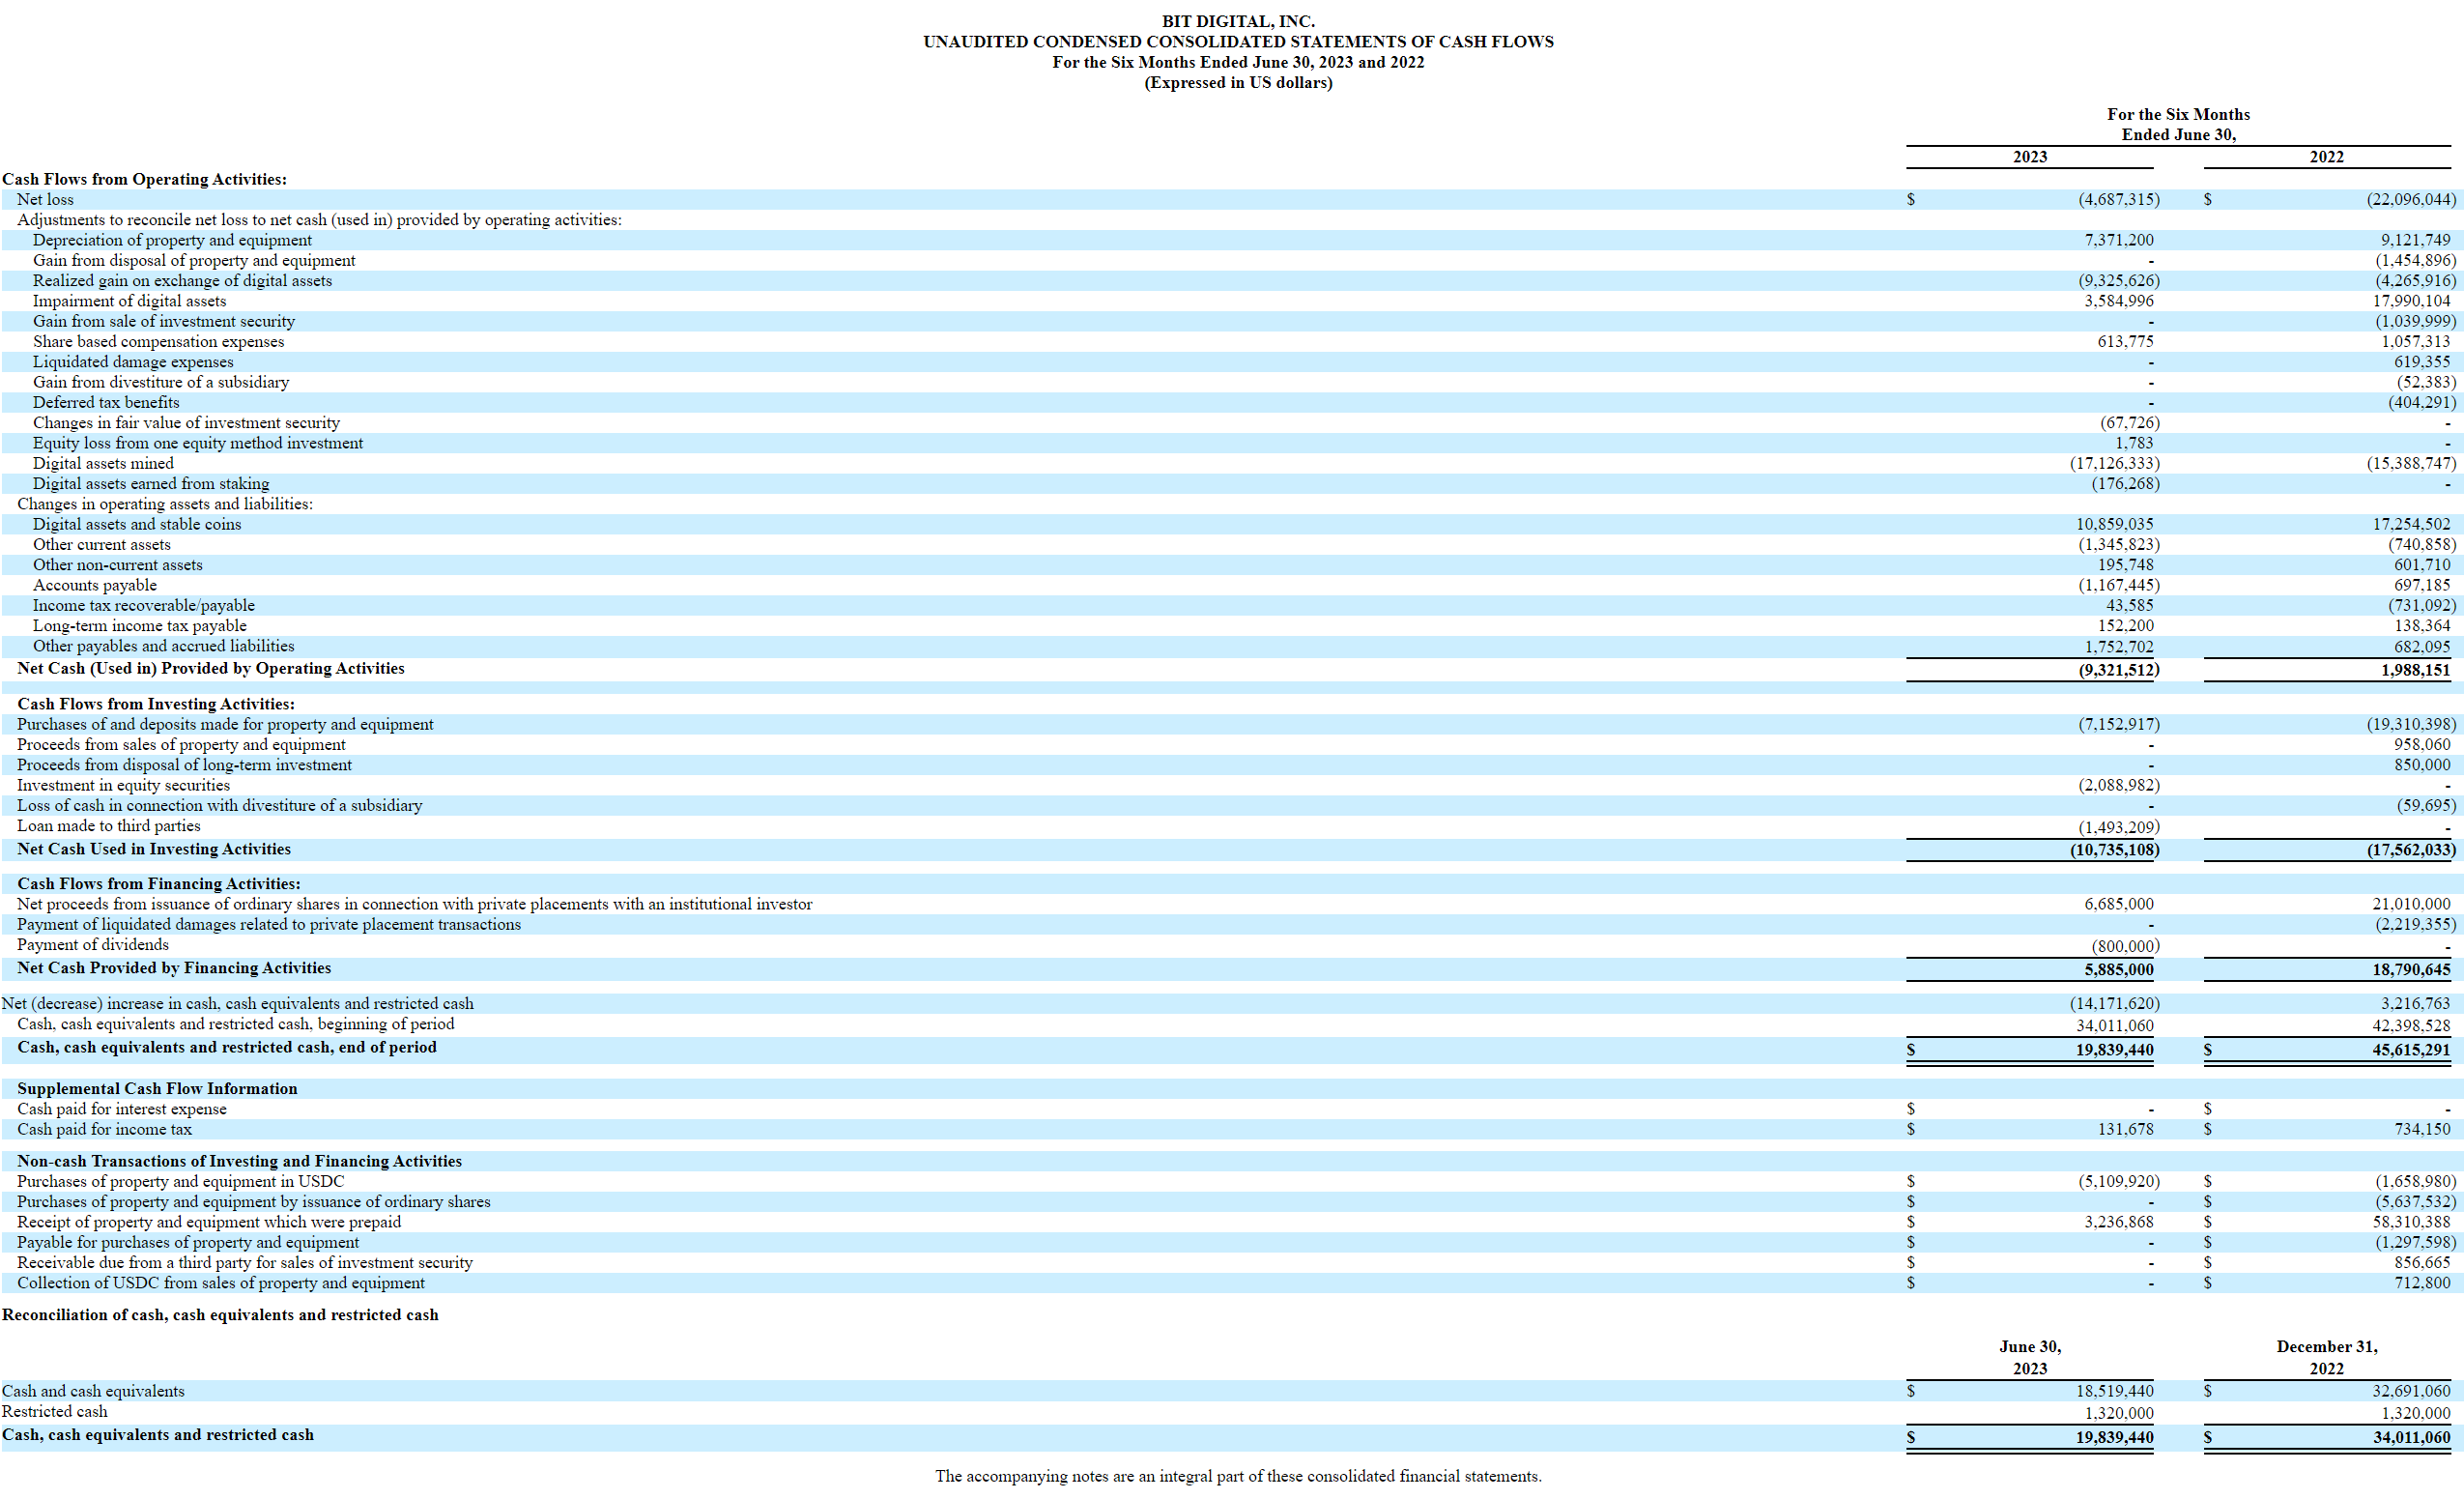
Task: Click the Cash Flows from Operating Activities heading
Action: click(144, 179)
